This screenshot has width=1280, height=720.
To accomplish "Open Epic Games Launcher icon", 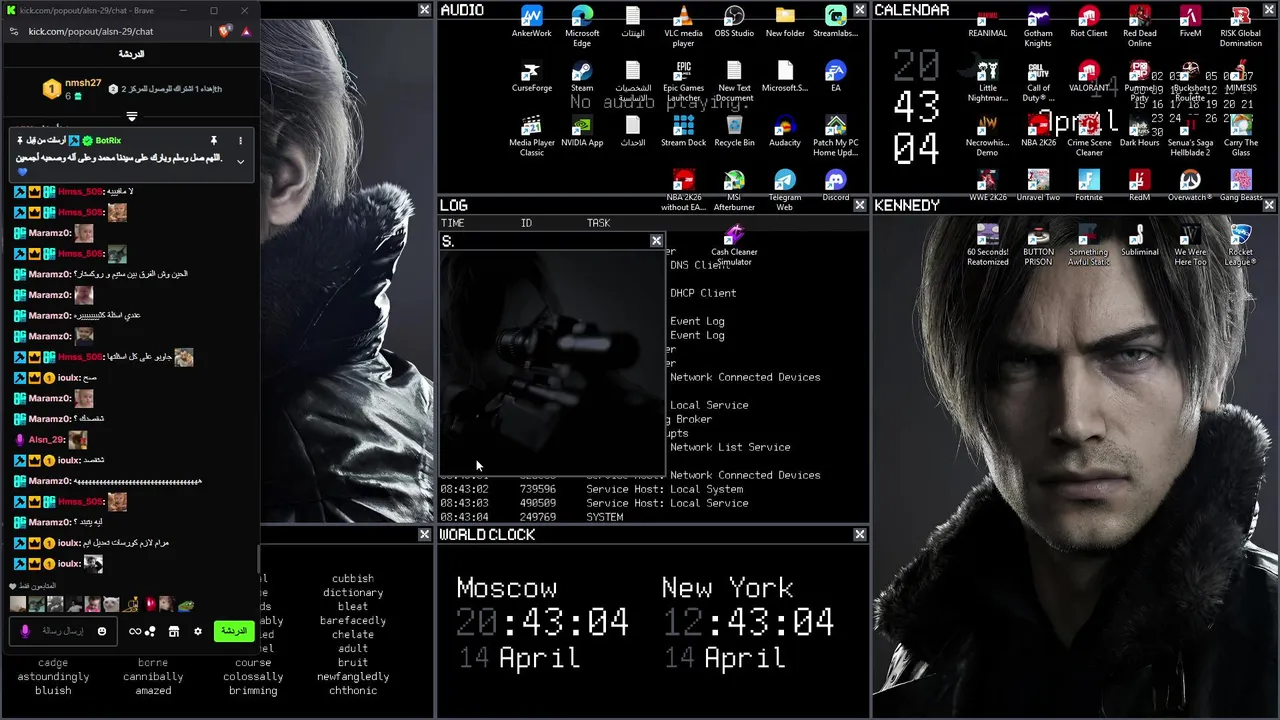I will 683,81.
